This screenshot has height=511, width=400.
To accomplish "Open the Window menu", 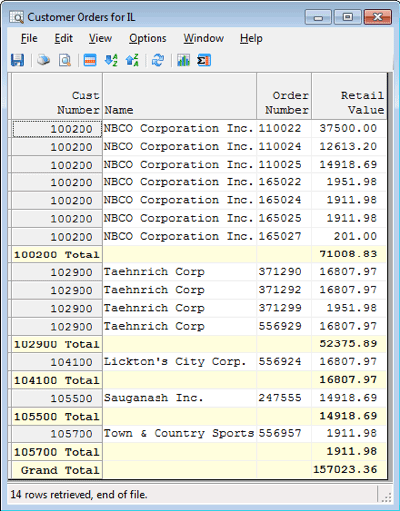I will click(x=203, y=38).
